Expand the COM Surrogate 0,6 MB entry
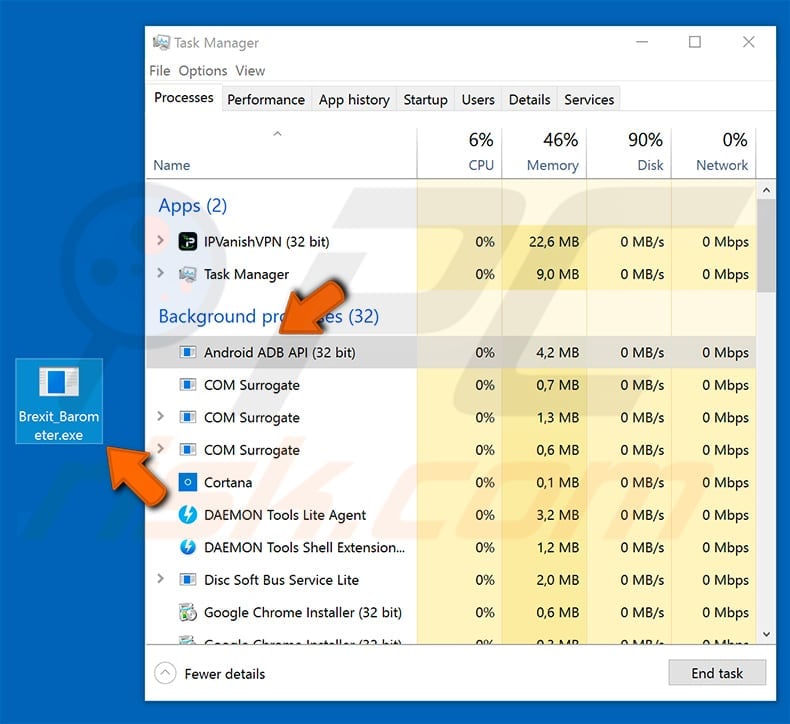 (x=161, y=448)
